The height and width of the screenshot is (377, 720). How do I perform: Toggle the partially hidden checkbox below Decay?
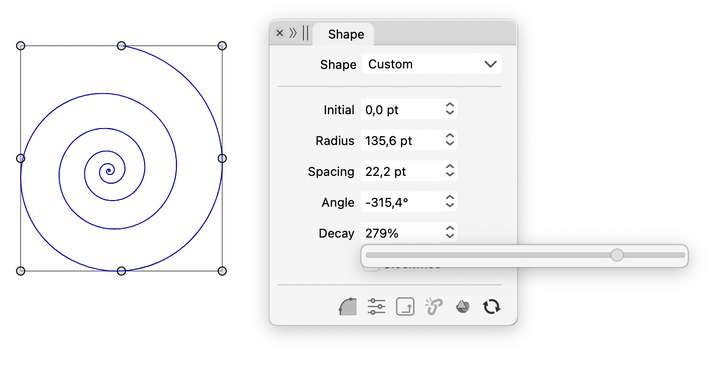[x=371, y=268]
